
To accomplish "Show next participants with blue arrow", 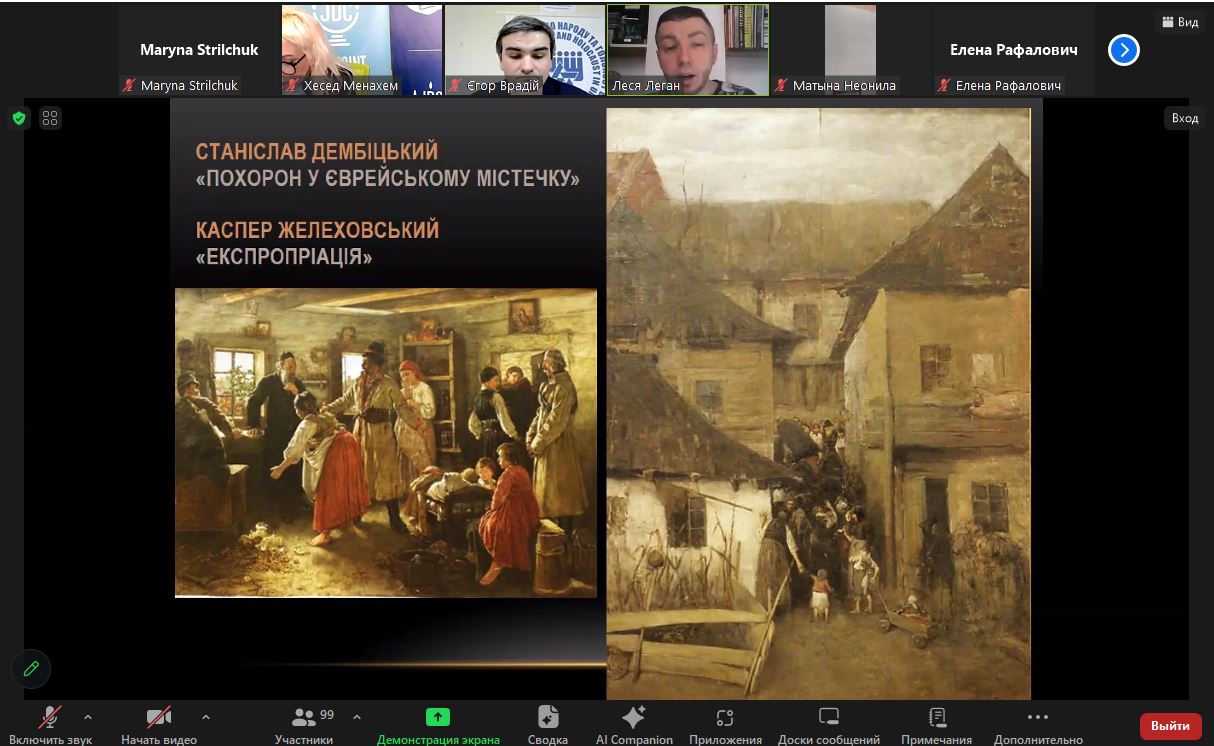I will tap(1124, 49).
